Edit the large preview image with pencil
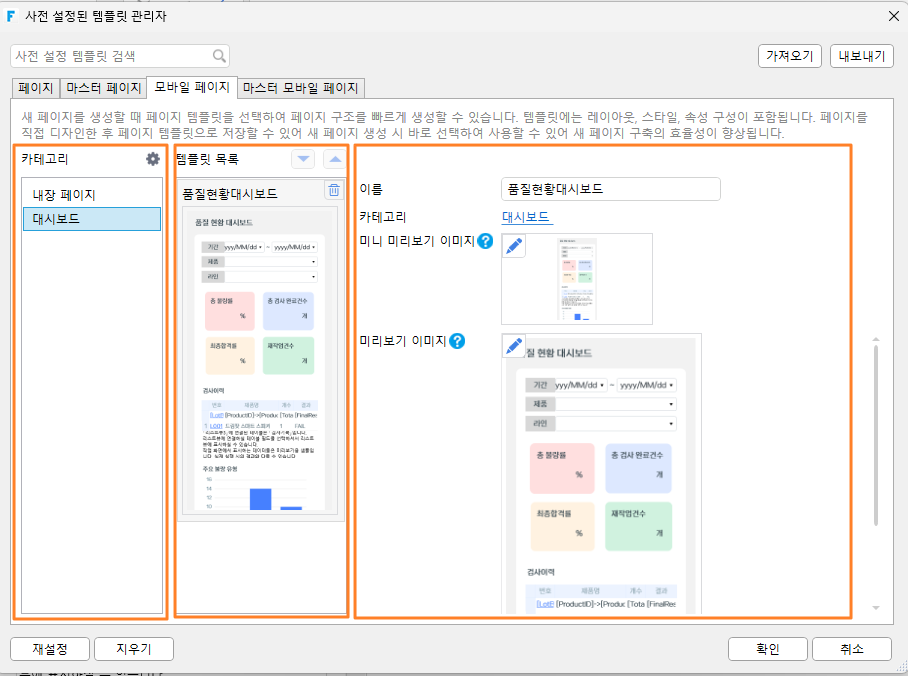The height and width of the screenshot is (676, 908). click(x=514, y=346)
